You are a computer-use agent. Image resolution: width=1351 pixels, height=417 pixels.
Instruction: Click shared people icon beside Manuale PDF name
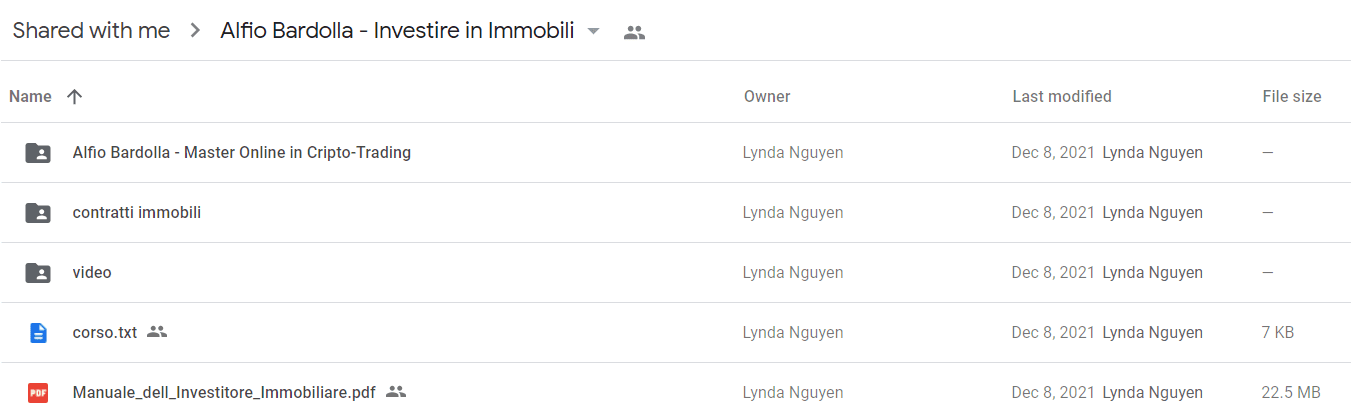click(396, 392)
